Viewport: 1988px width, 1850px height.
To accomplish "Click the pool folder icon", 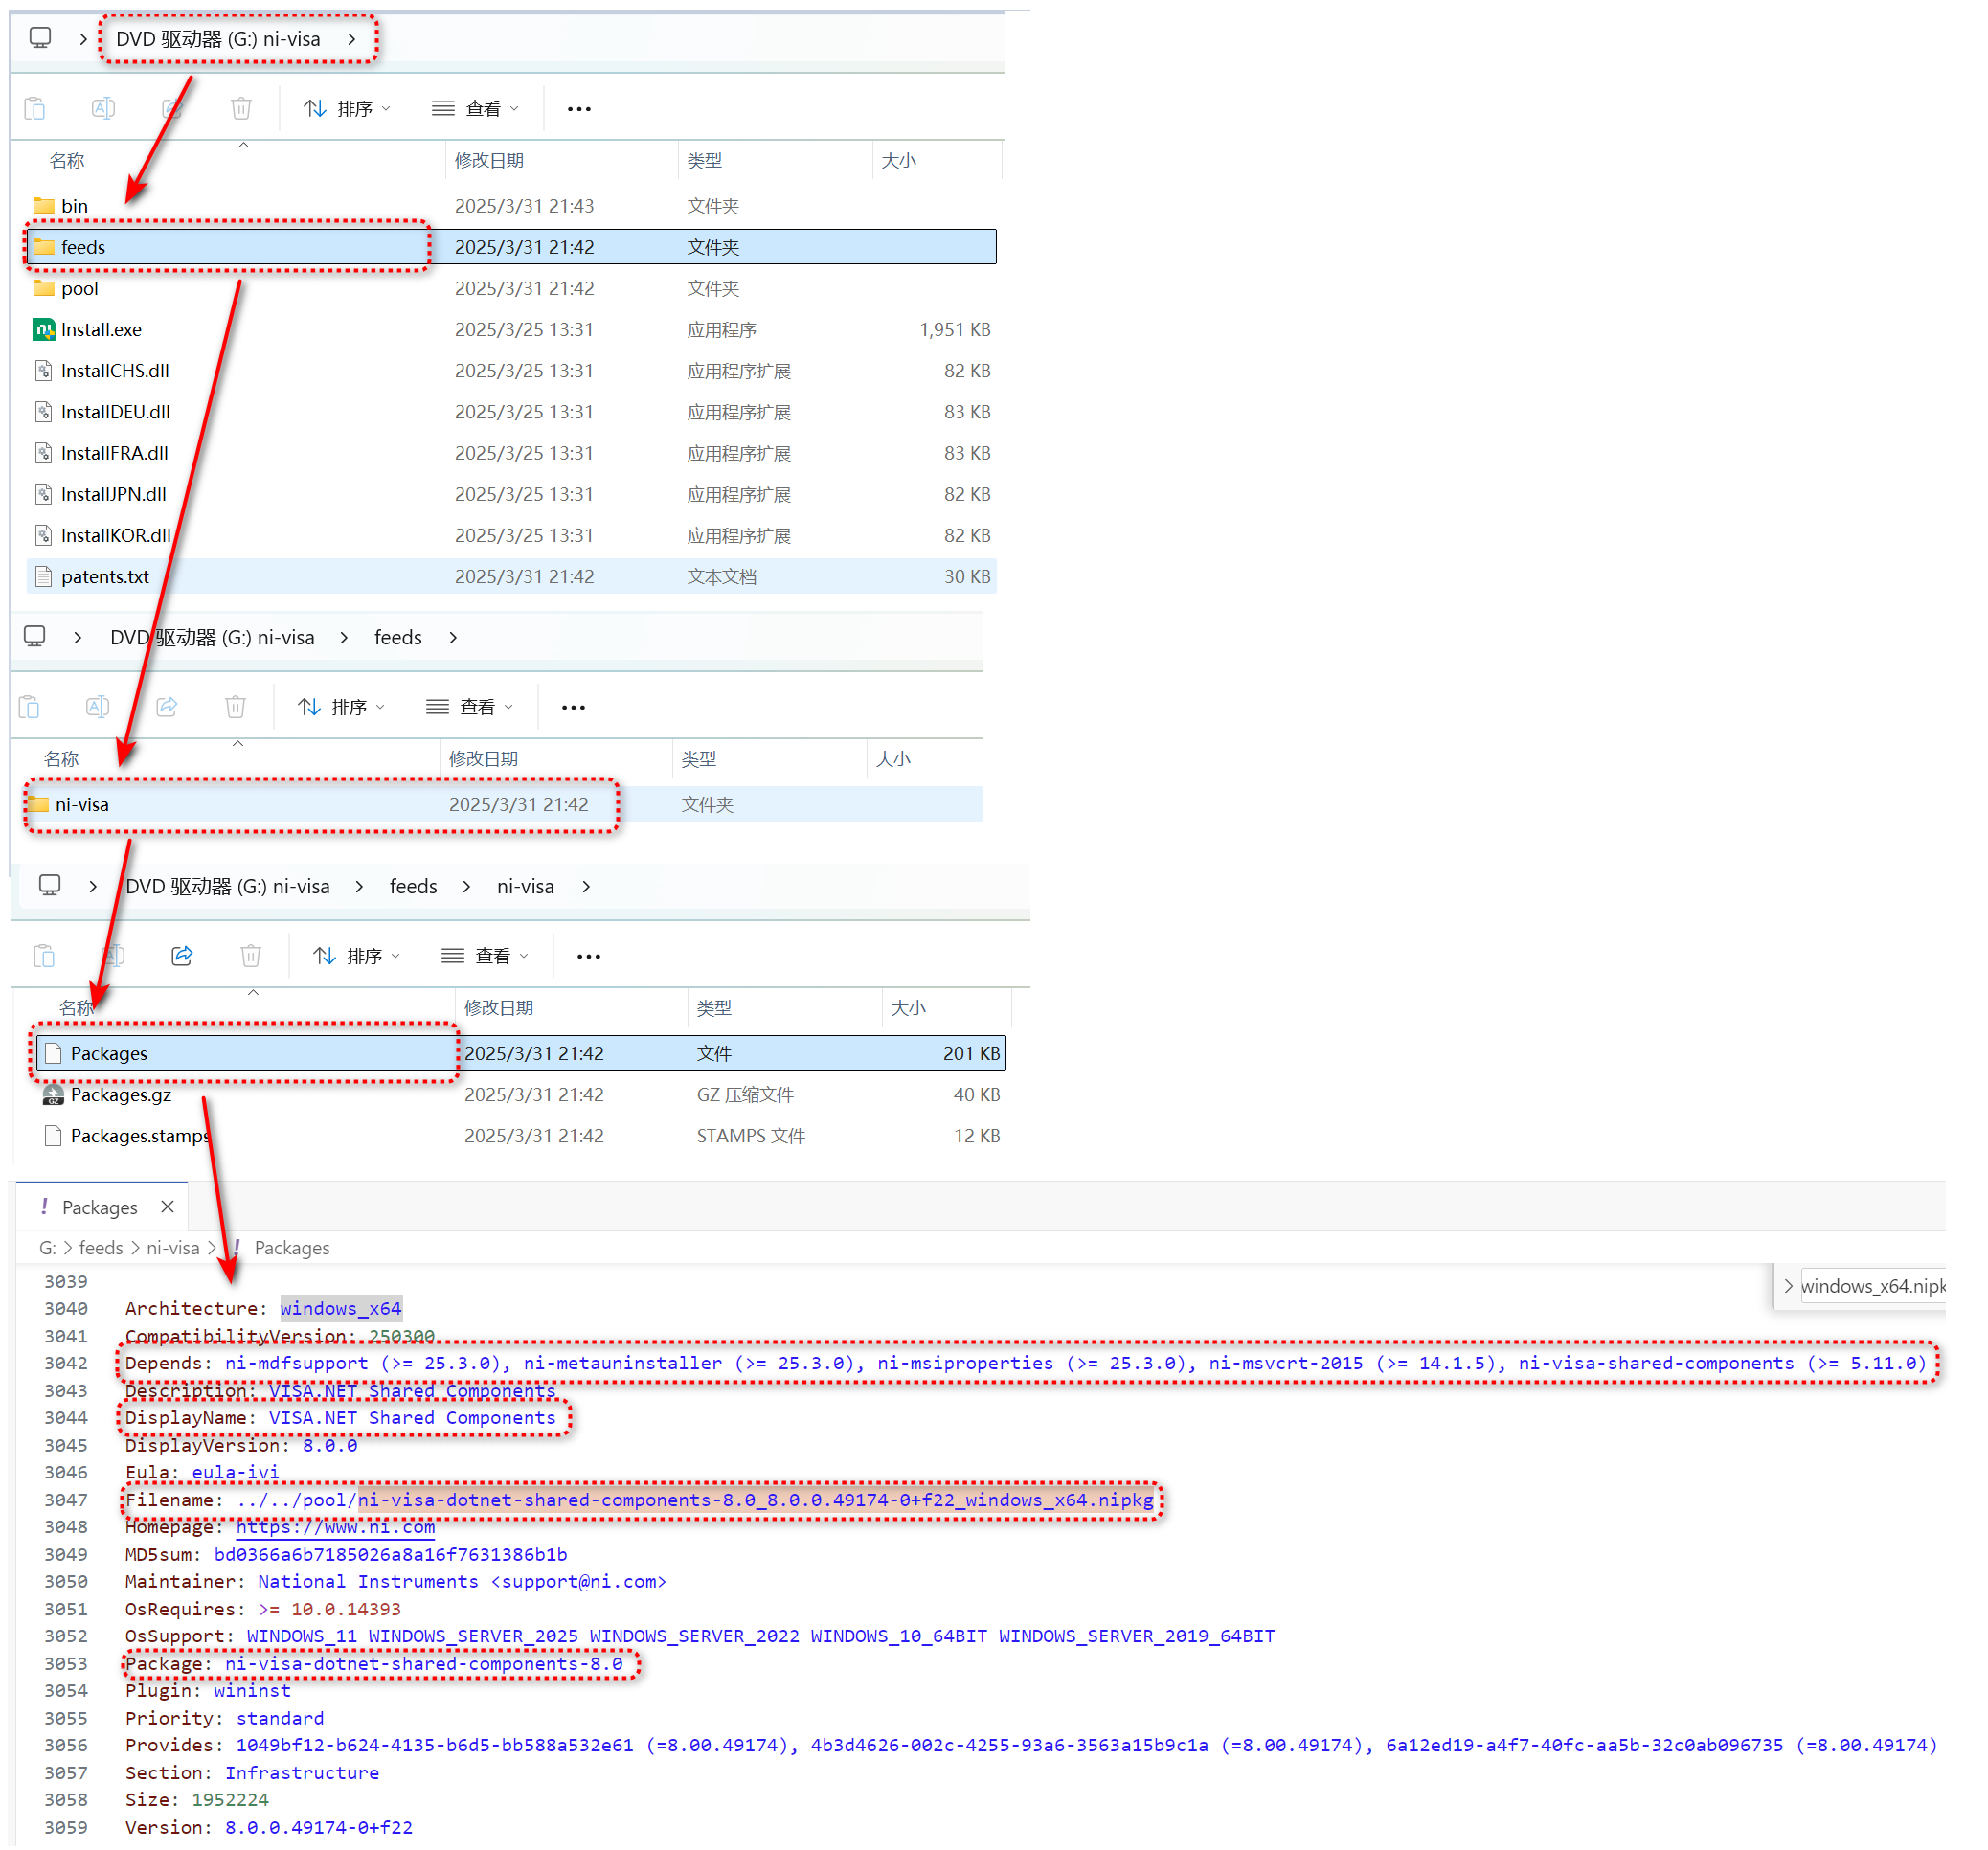I will point(43,289).
